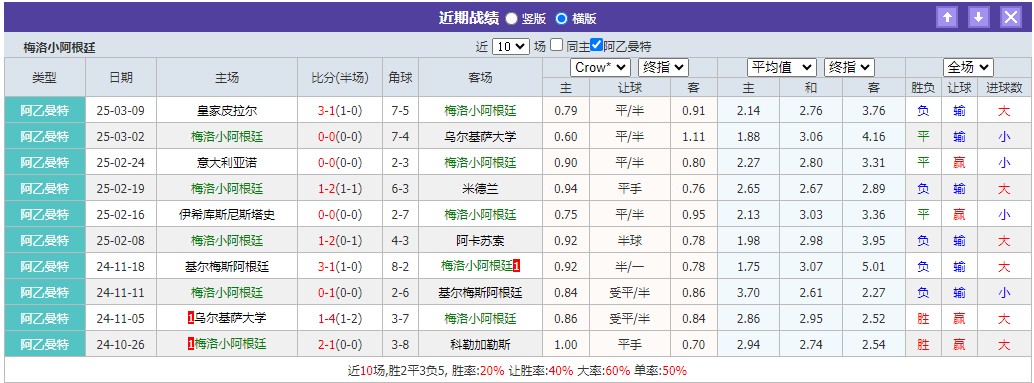Uncheck the 阿乙曼特 league checkbox
The width and height of the screenshot is (1034, 383).
click(x=597, y=45)
